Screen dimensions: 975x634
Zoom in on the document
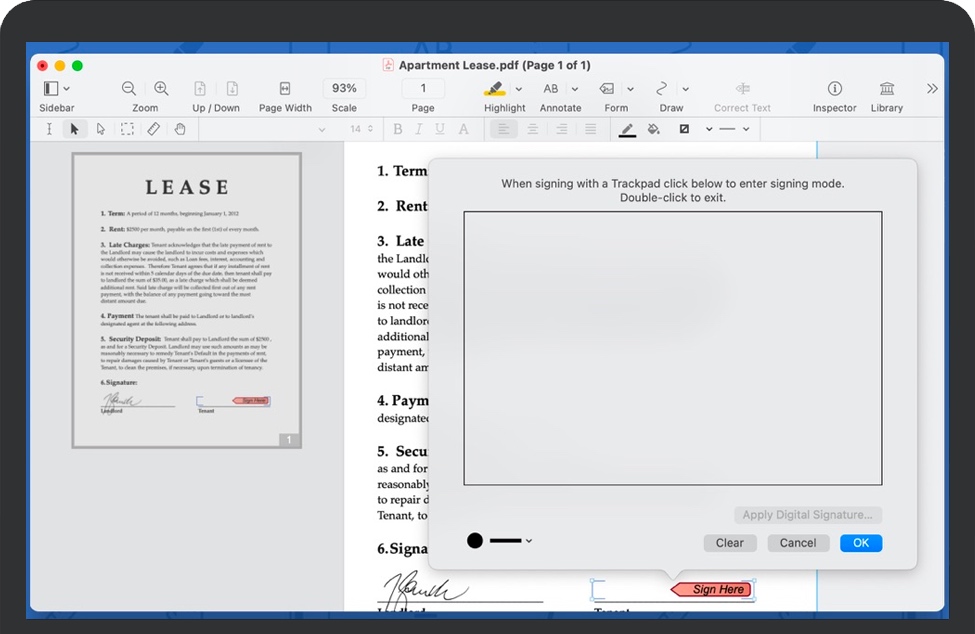click(161, 88)
